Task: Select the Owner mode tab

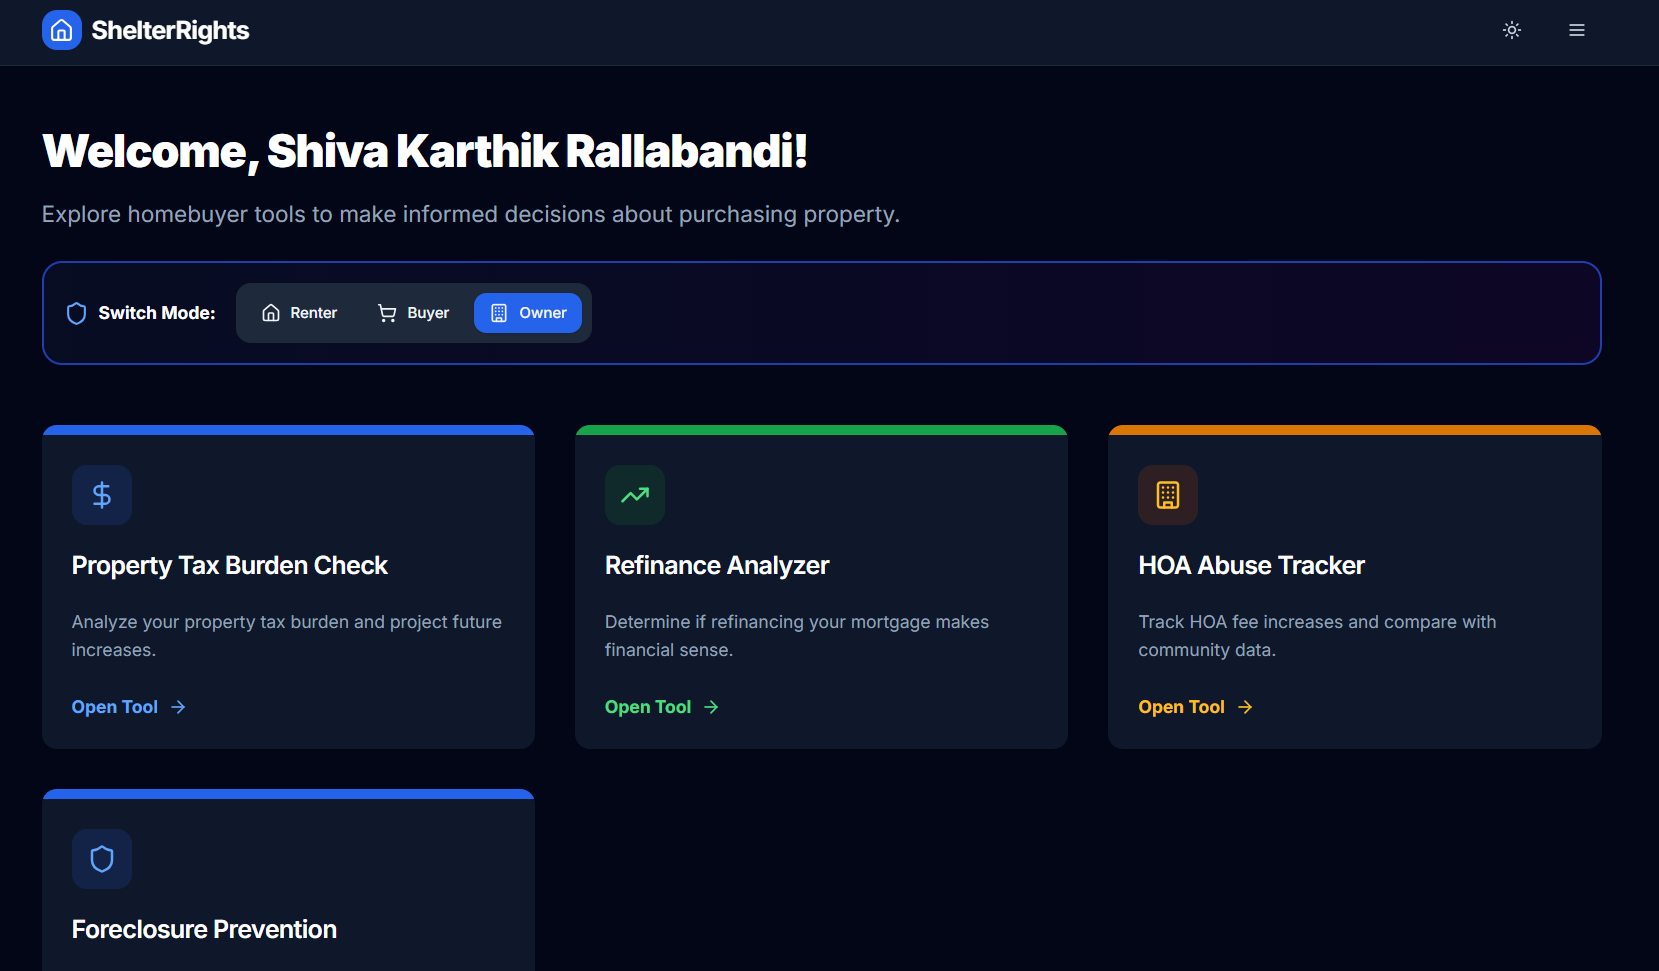Action: coord(528,313)
